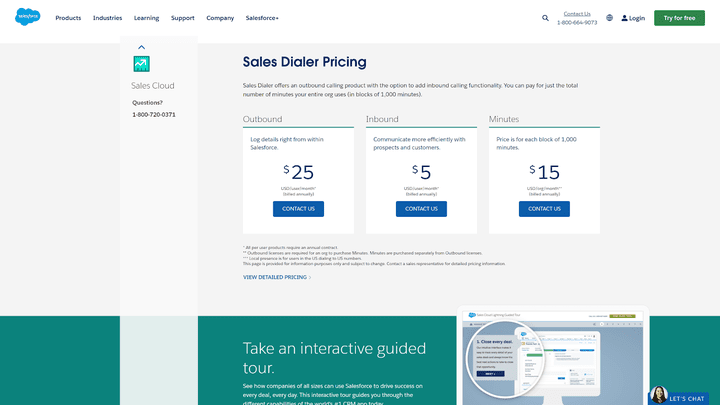Open the Let's Chat widget
This screenshot has height=405, width=720.
(679, 395)
